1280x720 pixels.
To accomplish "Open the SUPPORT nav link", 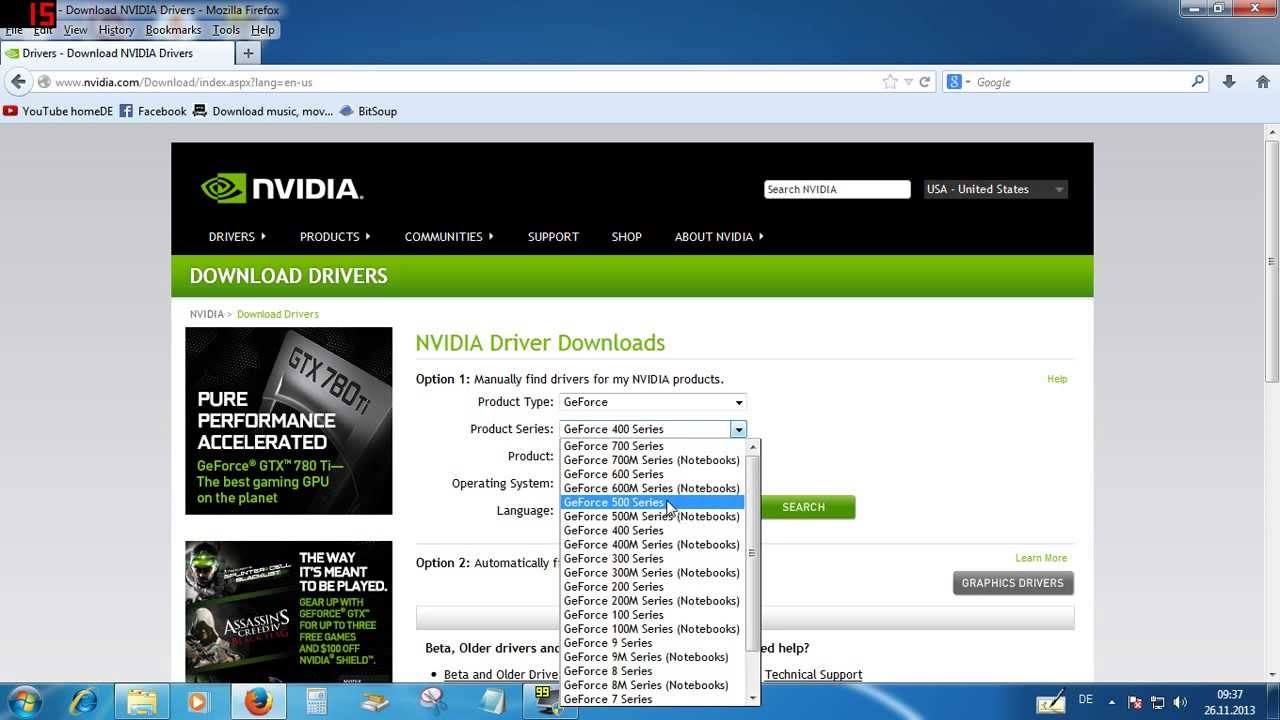I will click(x=553, y=237).
